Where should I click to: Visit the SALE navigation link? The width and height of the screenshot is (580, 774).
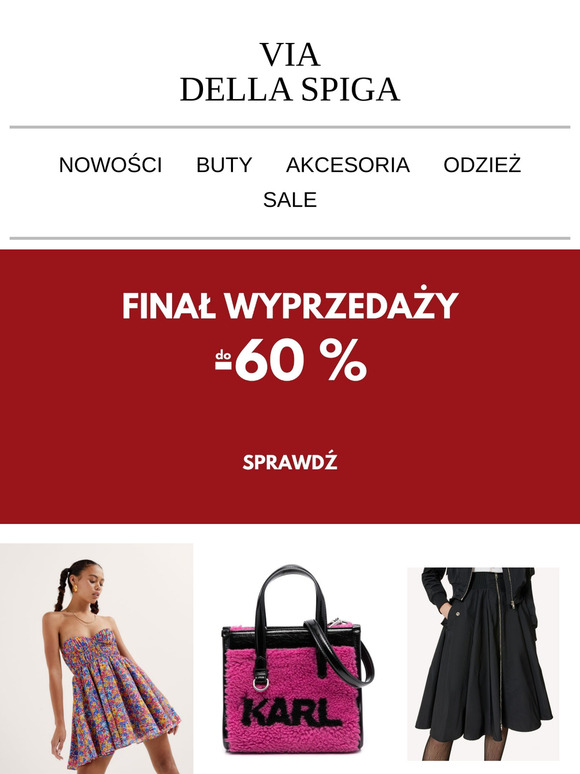[290, 200]
